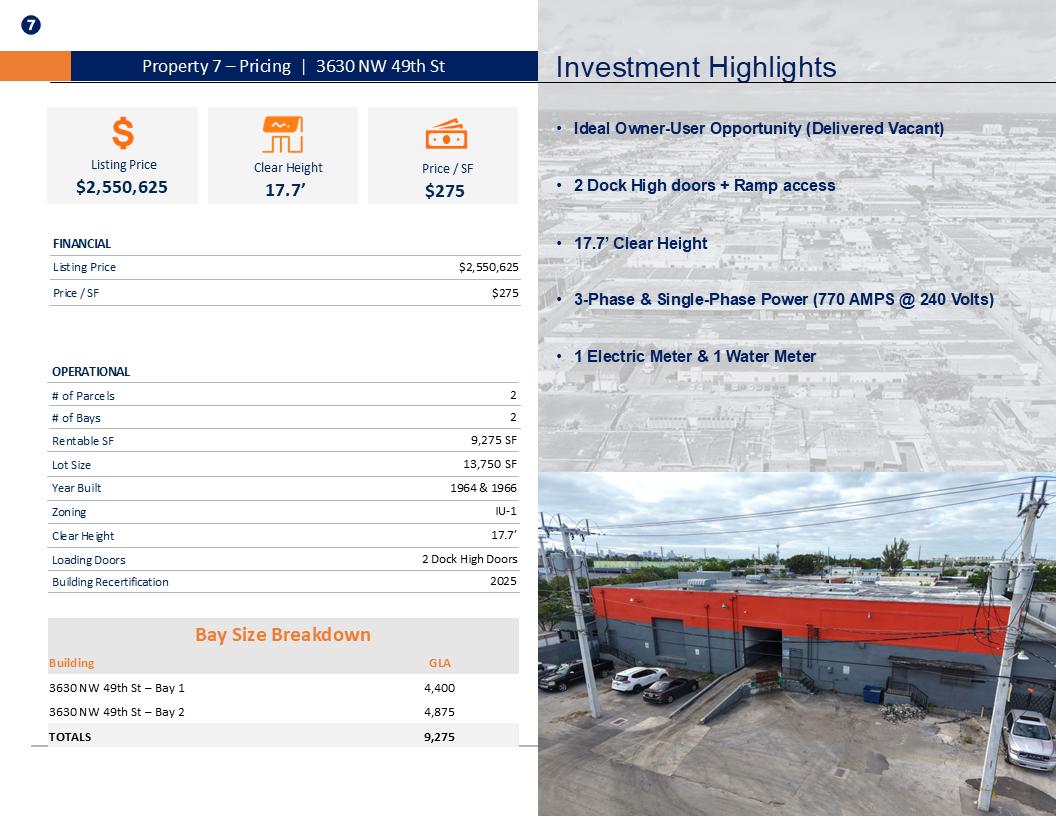Click the Ideal Owner-User Opportunity bullet

point(758,128)
